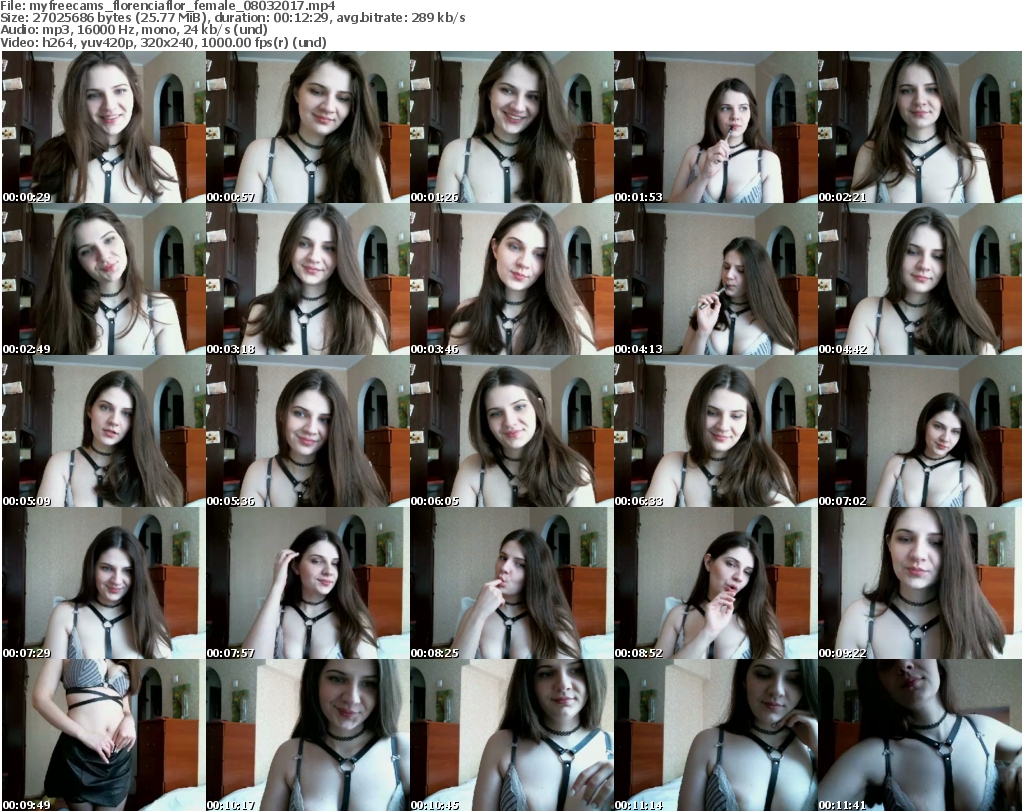Click the 'Audio: mp3, 16000 Hz' line
Image resolution: width=1024 pixels, height=811 pixels.
[134, 30]
